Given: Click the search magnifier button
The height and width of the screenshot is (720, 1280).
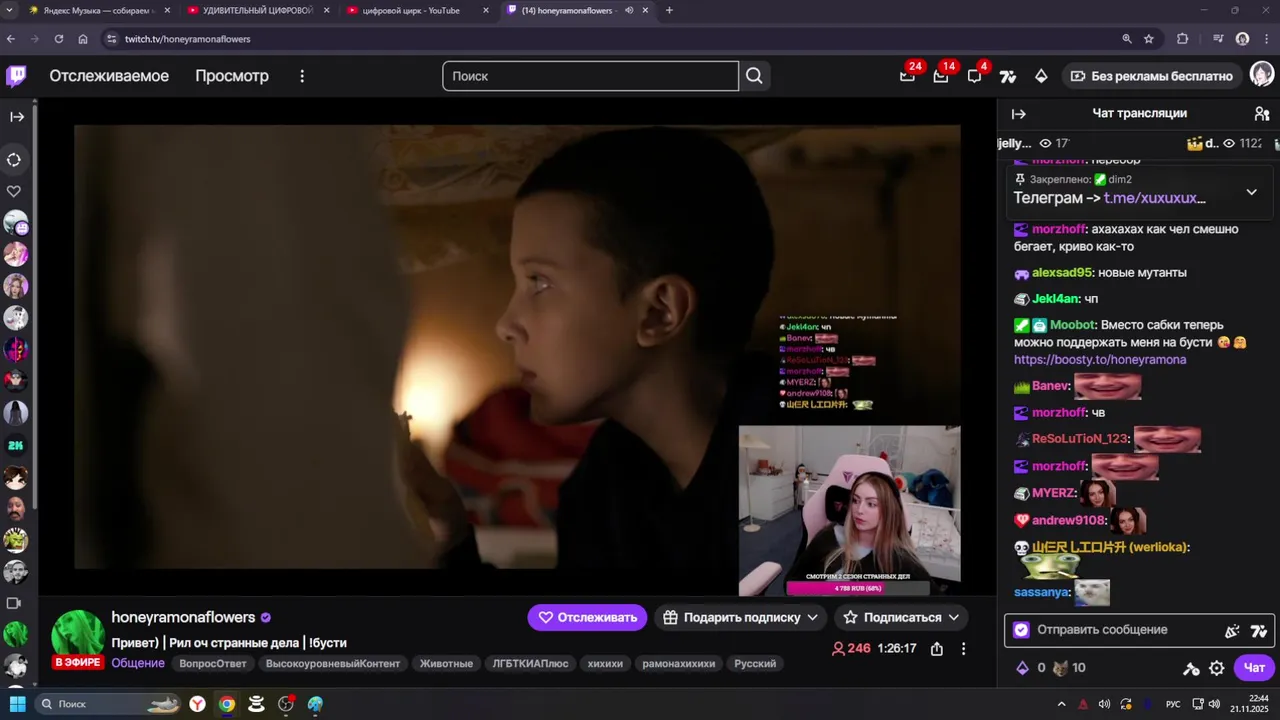Looking at the screenshot, I should [754, 76].
